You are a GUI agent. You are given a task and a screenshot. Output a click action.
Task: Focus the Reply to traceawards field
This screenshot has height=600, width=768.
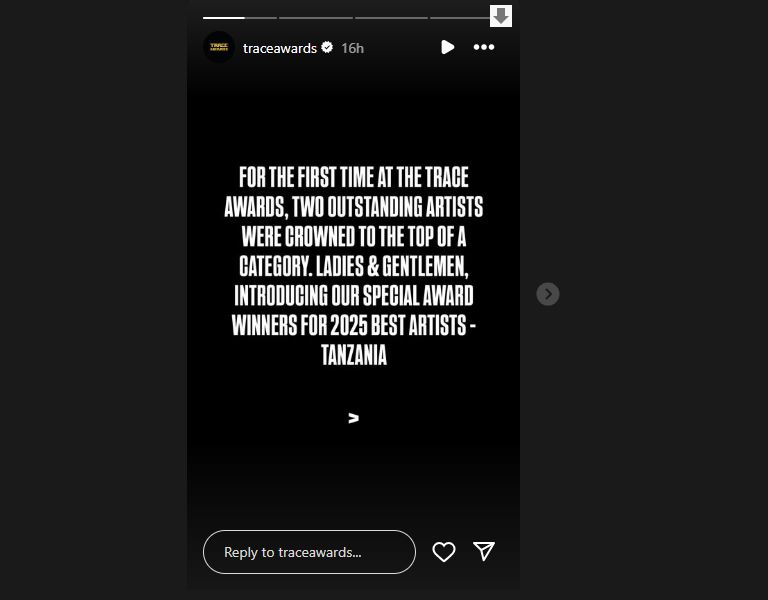tap(309, 552)
